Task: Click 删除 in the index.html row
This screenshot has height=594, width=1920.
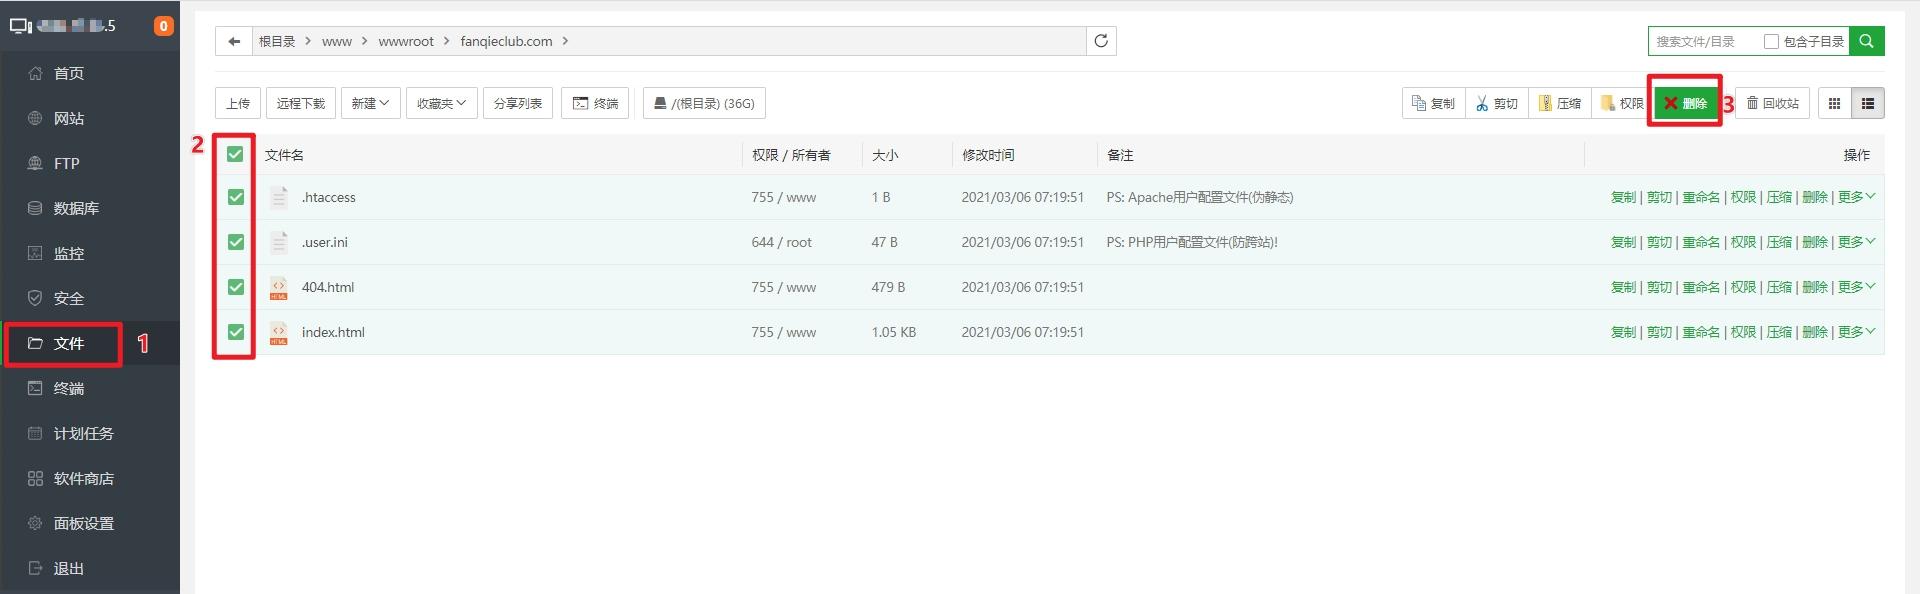Action: [x=1815, y=332]
